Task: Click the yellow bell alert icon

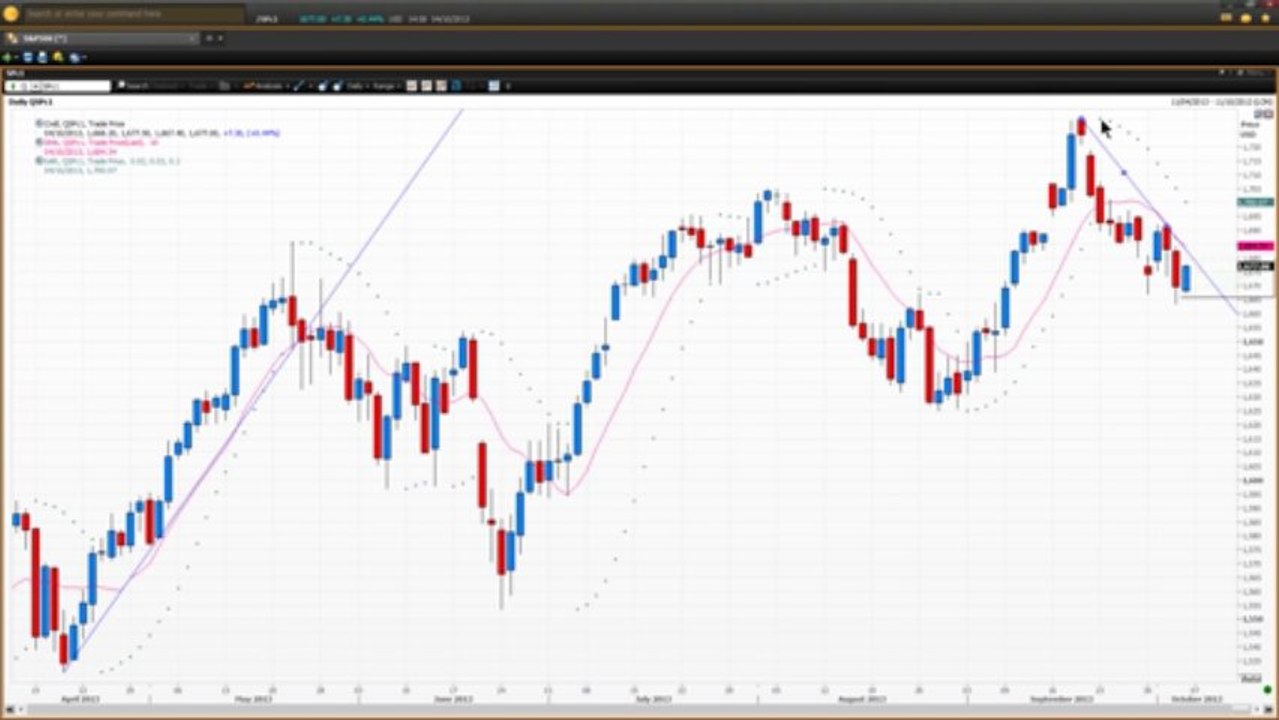Action: pyautogui.click(x=58, y=57)
